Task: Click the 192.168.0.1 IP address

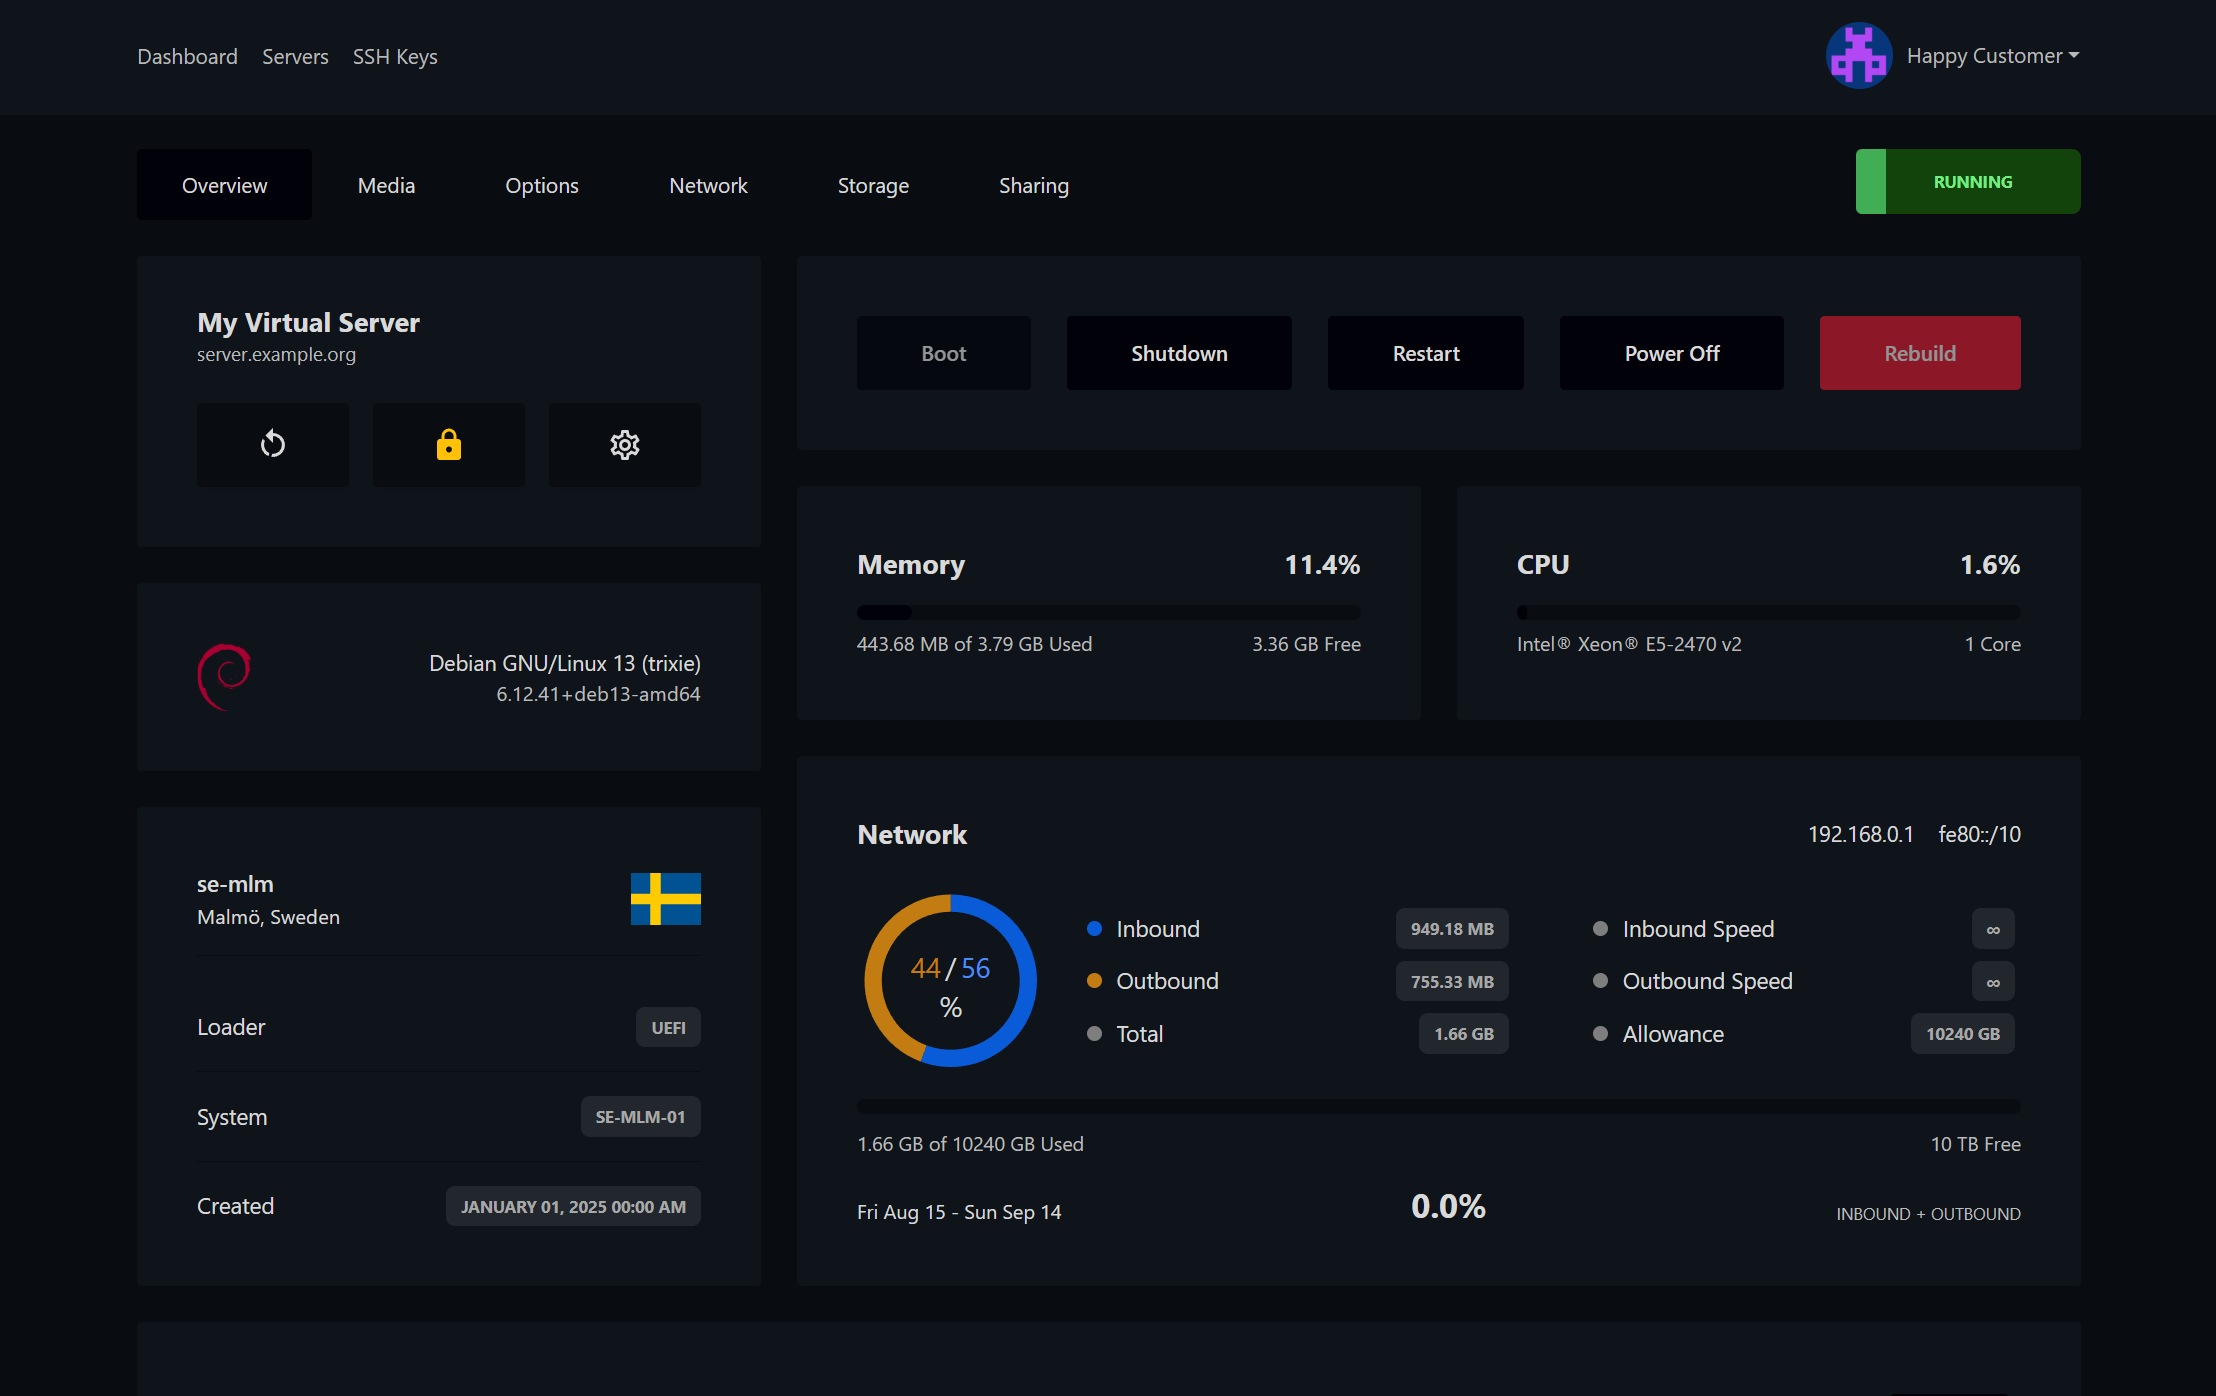Action: (x=1860, y=834)
